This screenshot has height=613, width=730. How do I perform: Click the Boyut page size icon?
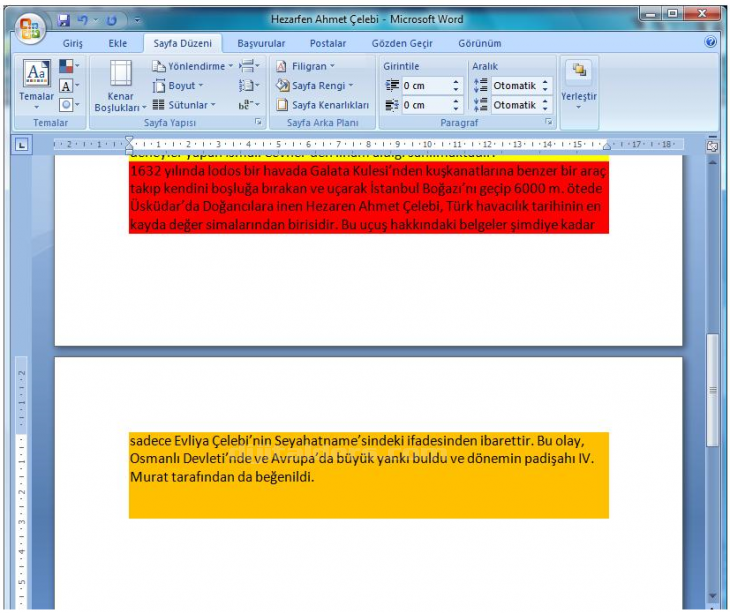click(x=159, y=86)
